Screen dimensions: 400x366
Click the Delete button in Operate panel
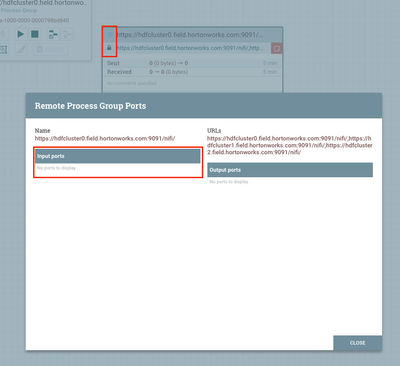click(x=51, y=49)
